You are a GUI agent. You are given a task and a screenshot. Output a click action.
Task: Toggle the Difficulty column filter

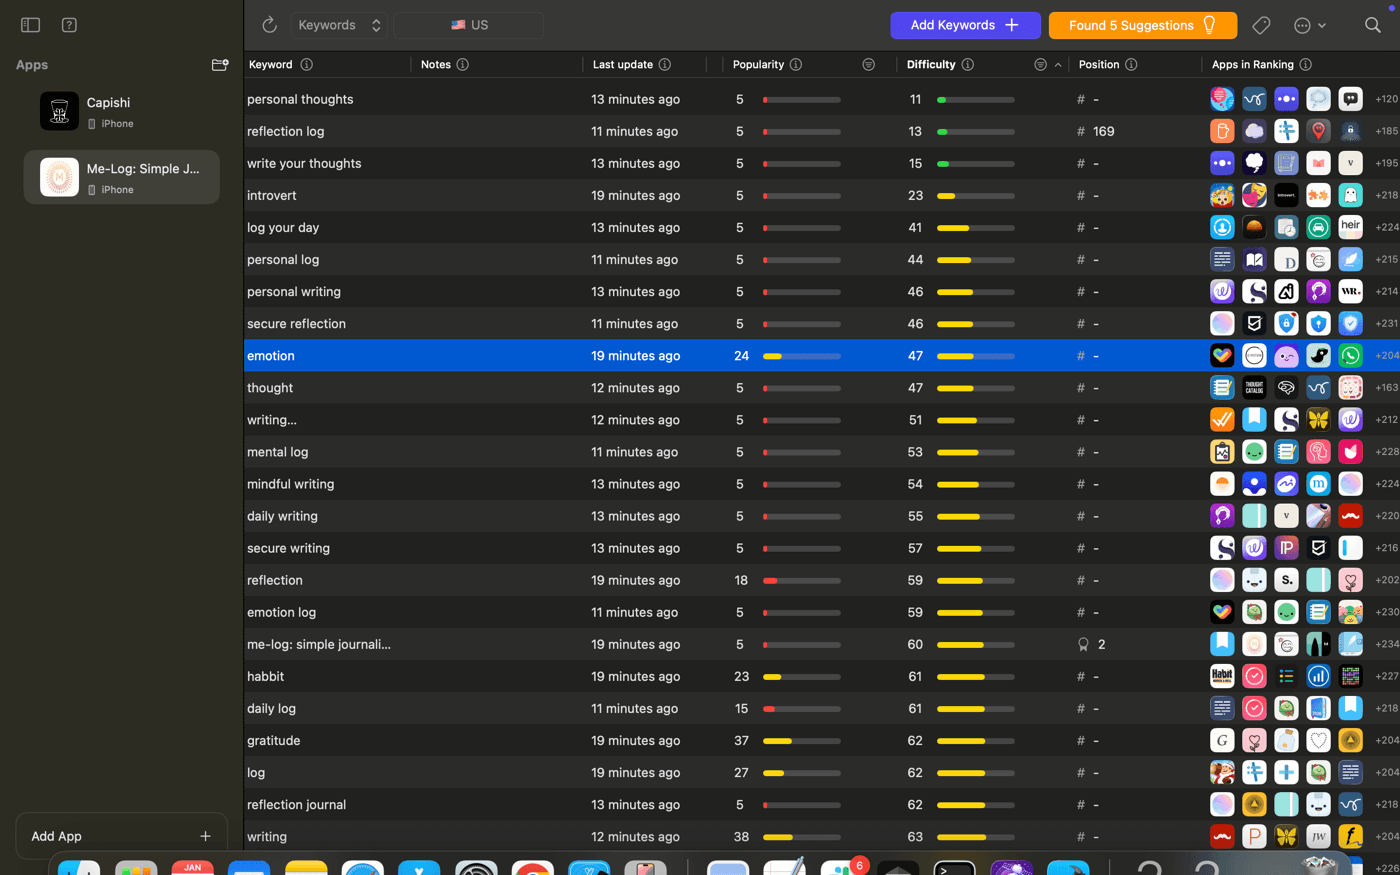(x=1040, y=63)
